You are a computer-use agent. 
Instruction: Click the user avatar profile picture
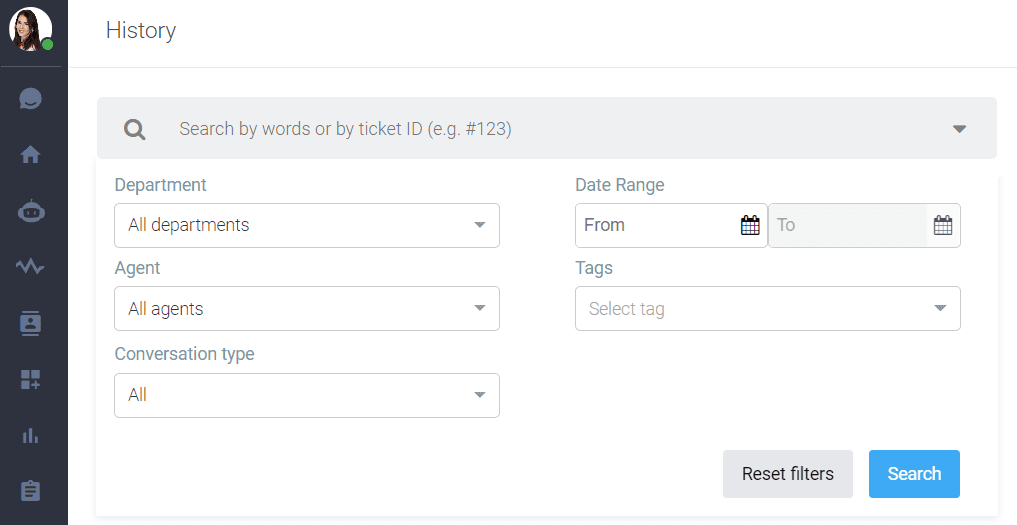click(30, 29)
